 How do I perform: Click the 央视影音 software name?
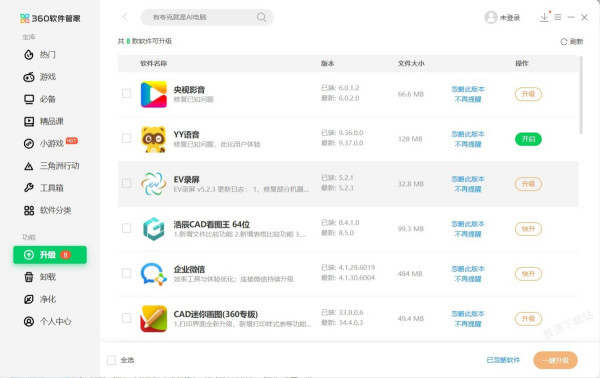coord(189,90)
